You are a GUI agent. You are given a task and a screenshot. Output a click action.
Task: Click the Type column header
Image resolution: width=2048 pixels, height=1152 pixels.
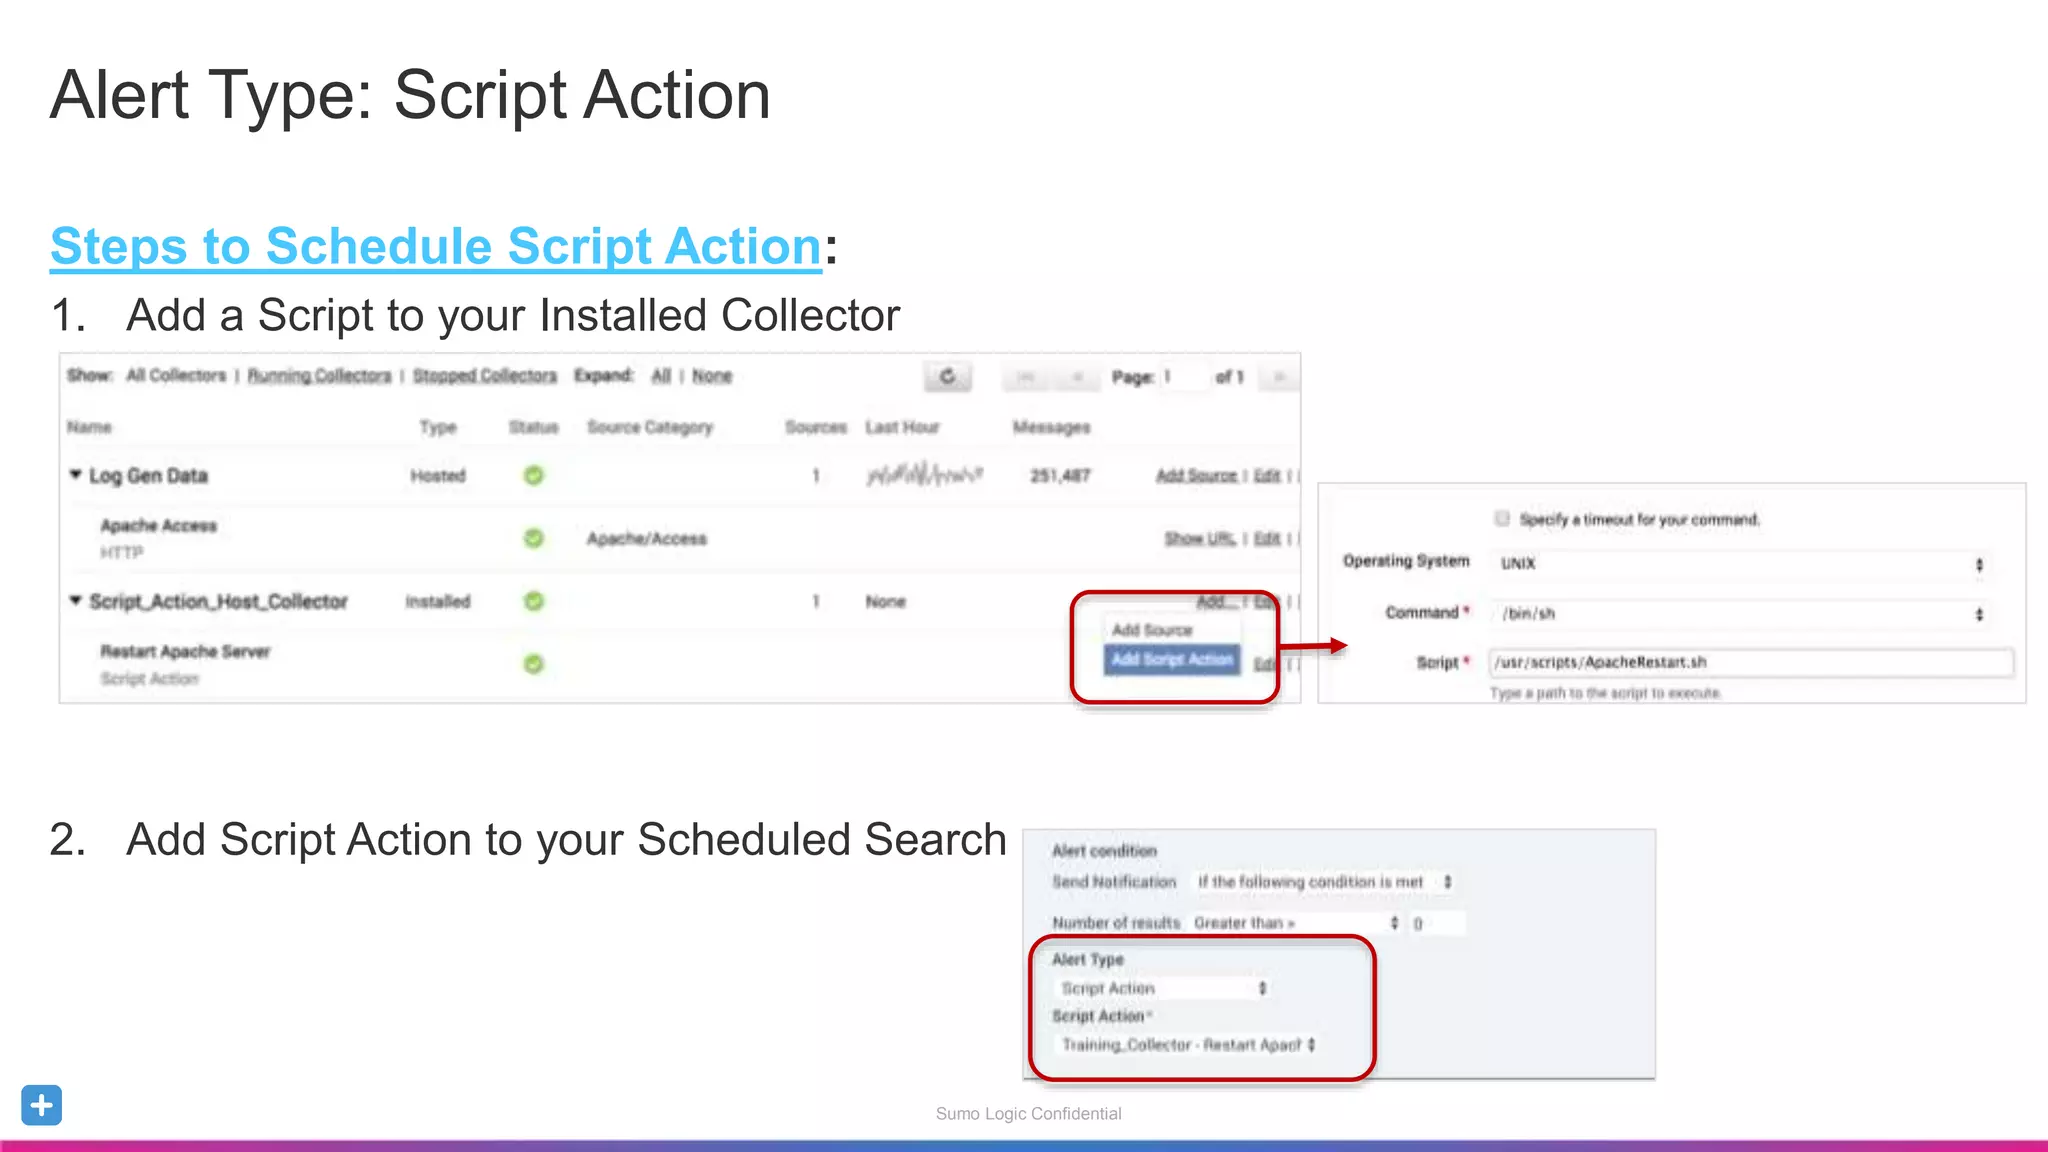click(438, 427)
